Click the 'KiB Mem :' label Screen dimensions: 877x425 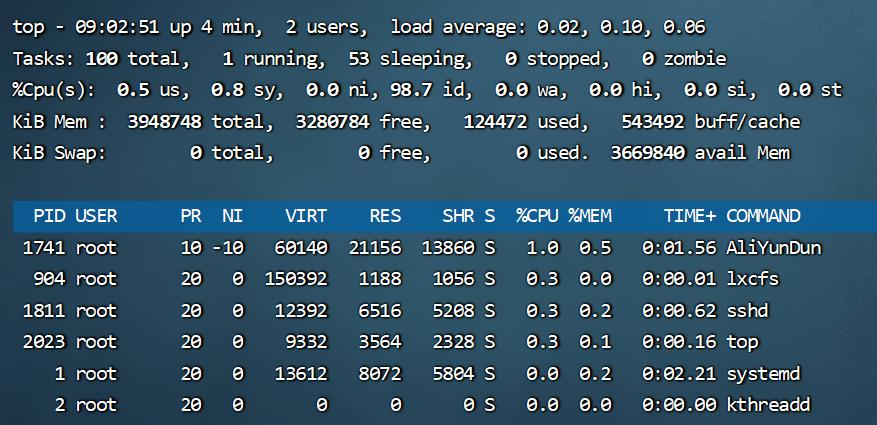(59, 122)
